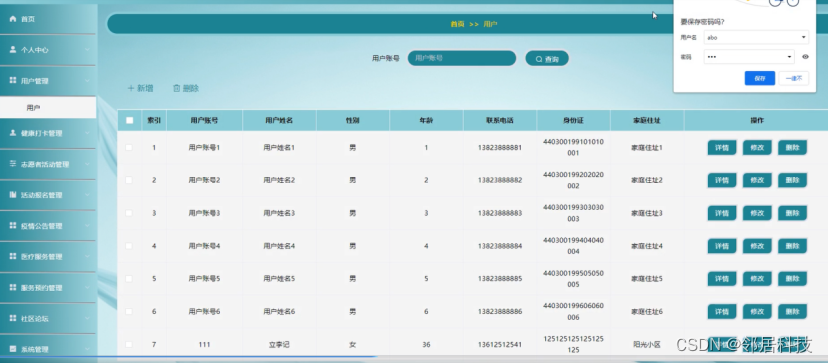Click 删除 for 用户账号5

coord(792,279)
